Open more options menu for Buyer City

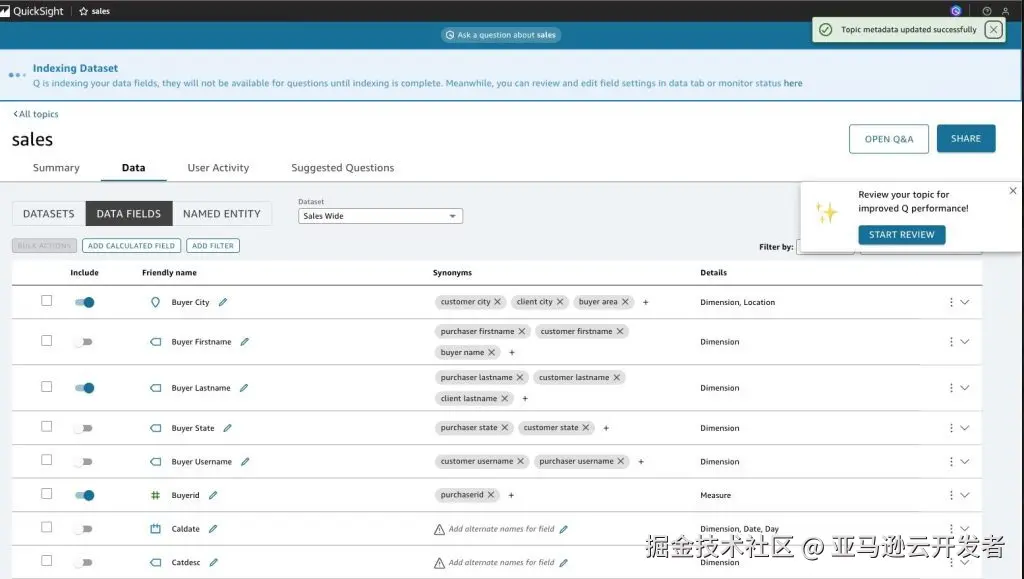click(951, 302)
